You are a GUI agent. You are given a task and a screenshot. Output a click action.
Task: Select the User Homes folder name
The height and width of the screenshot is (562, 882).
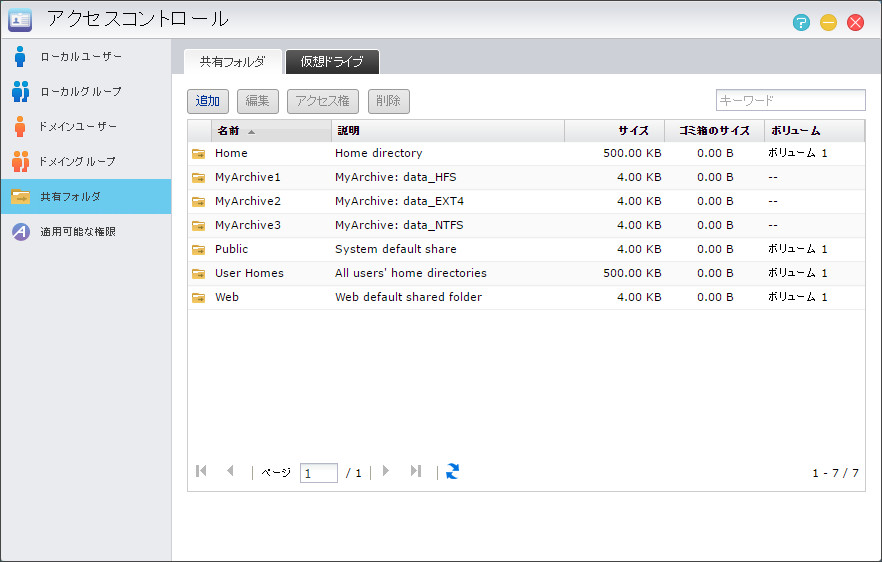(249, 273)
